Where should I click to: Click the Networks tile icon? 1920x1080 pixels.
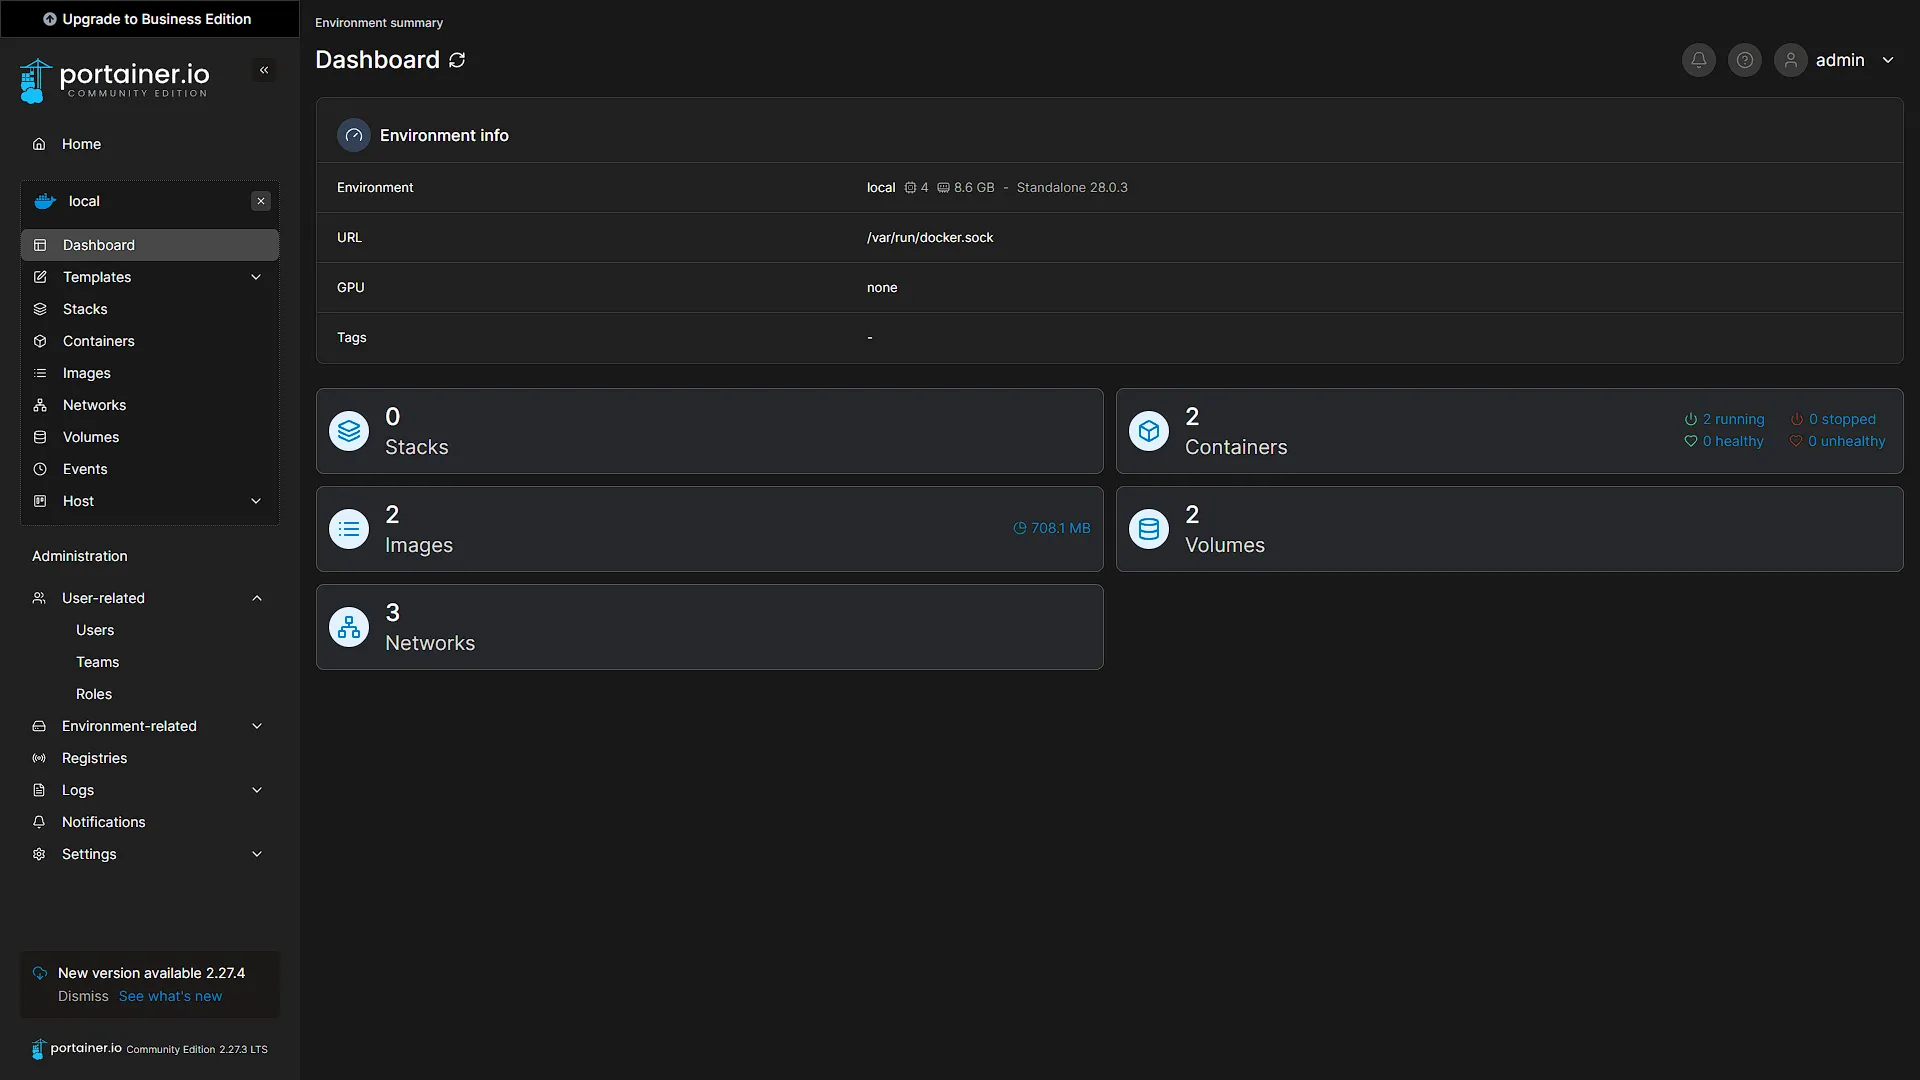(x=349, y=627)
